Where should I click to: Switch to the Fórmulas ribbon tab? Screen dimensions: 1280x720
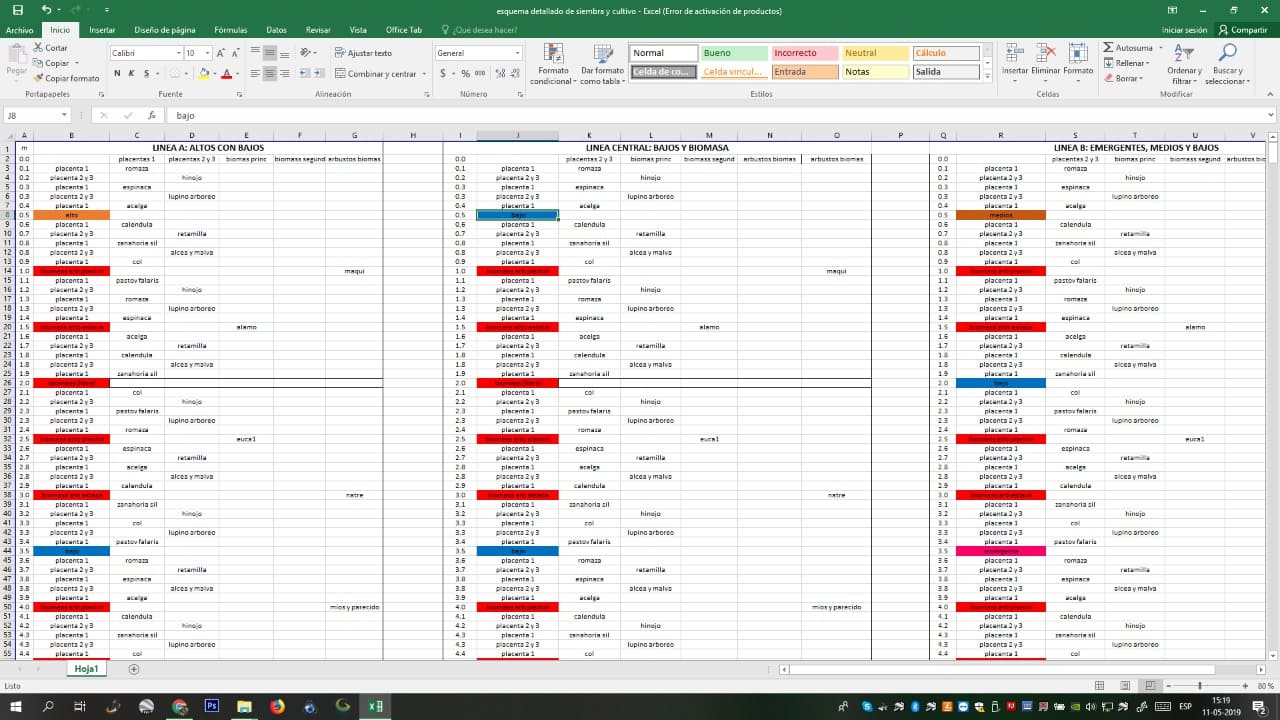[x=230, y=30]
